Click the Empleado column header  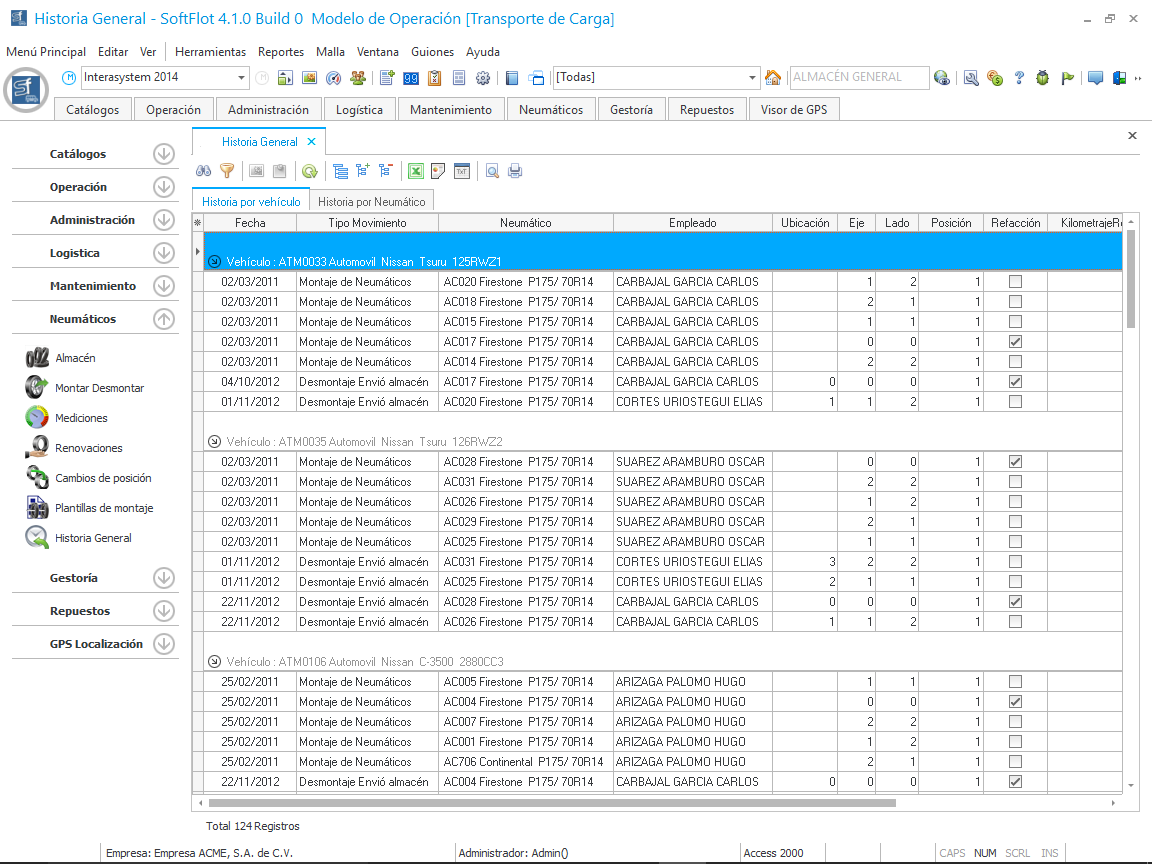point(692,223)
